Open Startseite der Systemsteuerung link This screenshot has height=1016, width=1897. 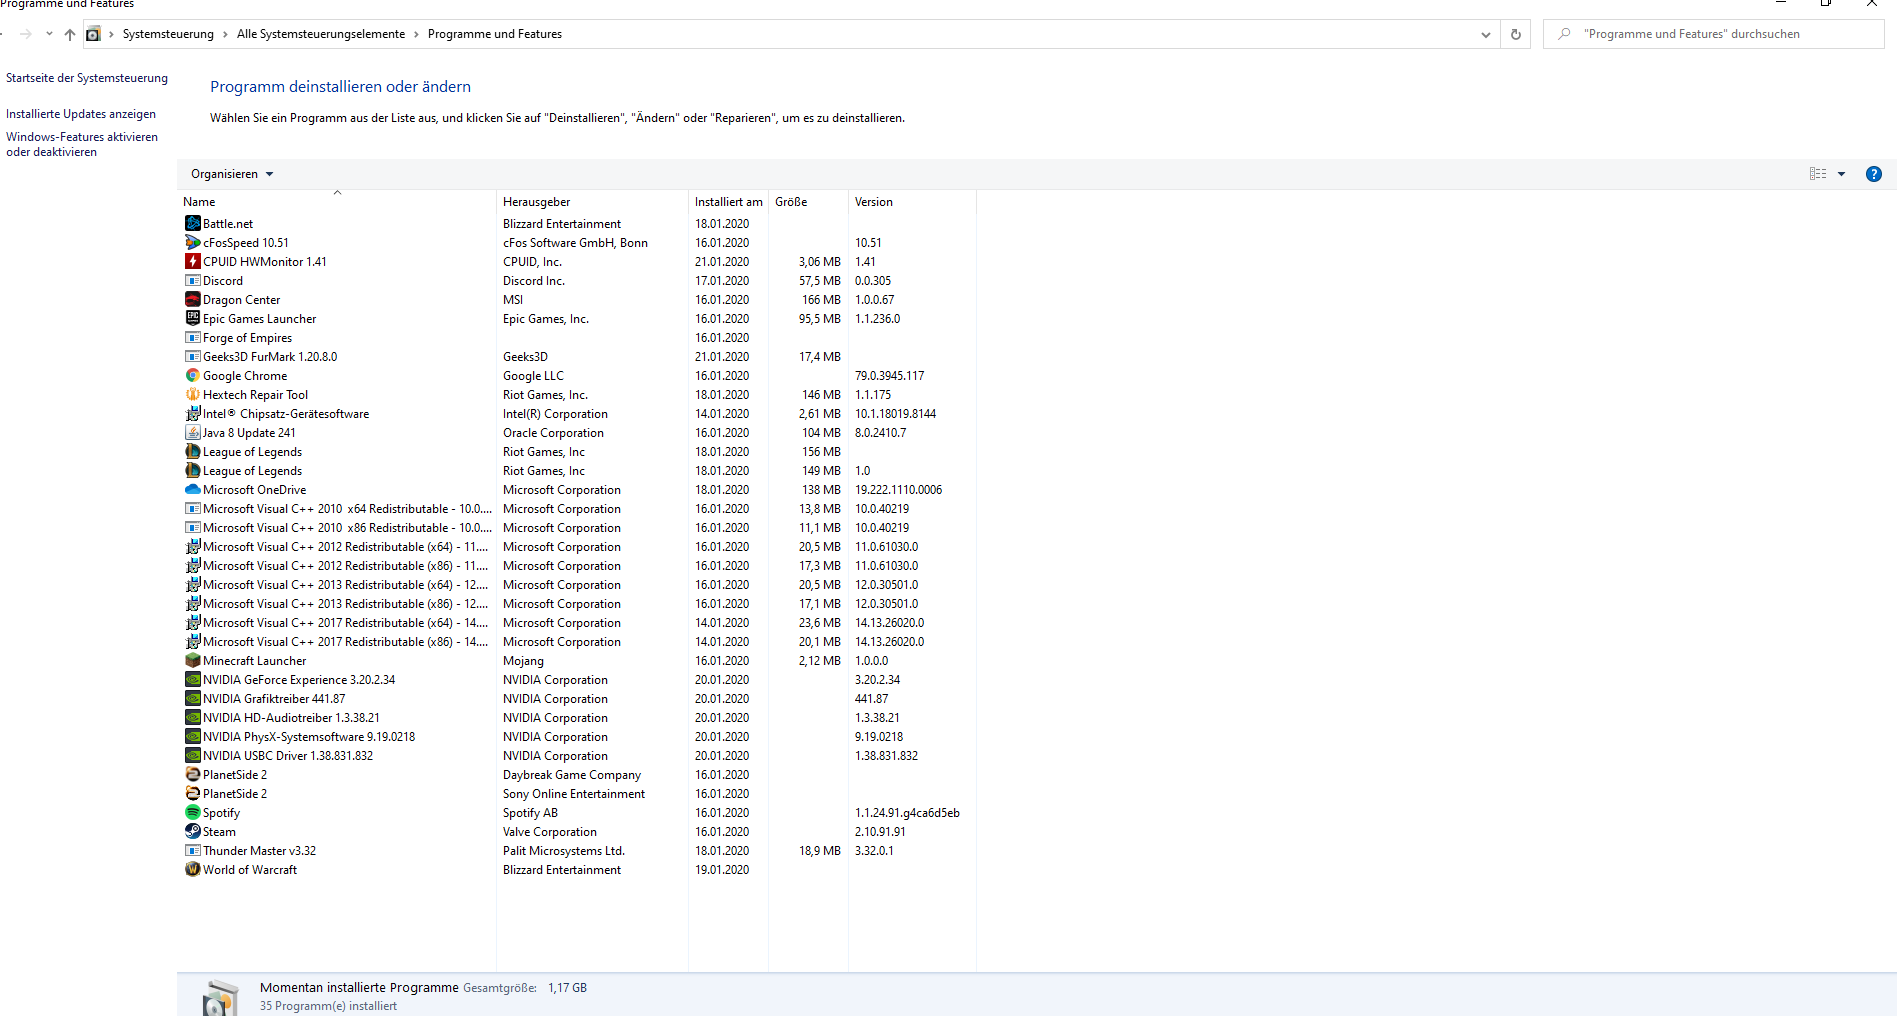coord(87,78)
